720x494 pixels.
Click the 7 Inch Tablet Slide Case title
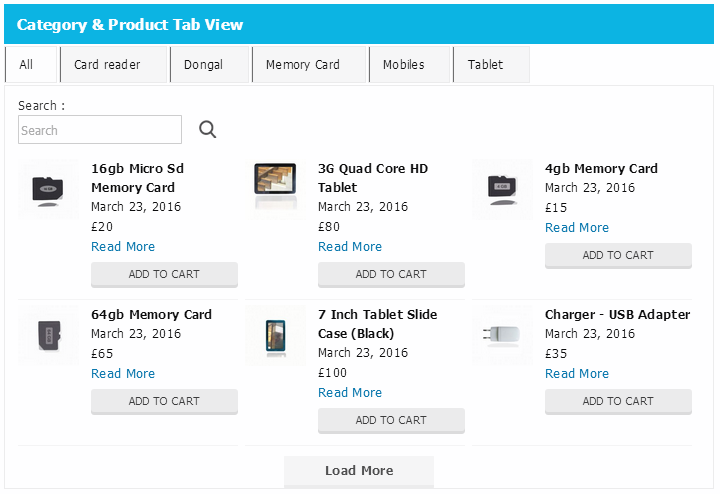coord(377,324)
